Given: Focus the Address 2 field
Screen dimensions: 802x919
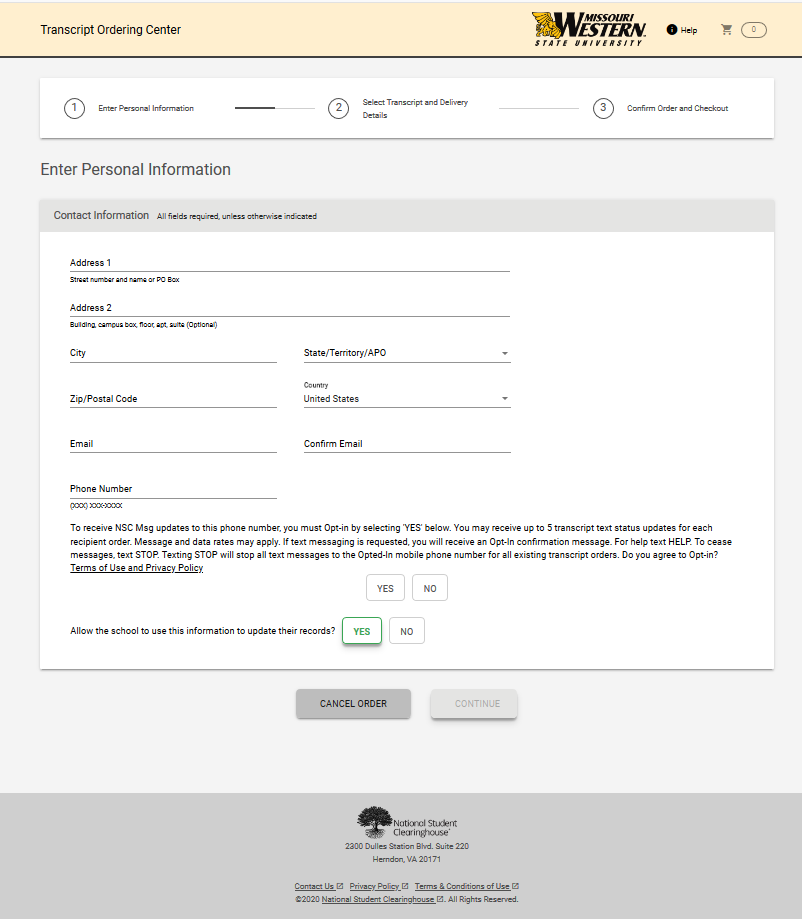Looking at the screenshot, I should click(x=290, y=308).
